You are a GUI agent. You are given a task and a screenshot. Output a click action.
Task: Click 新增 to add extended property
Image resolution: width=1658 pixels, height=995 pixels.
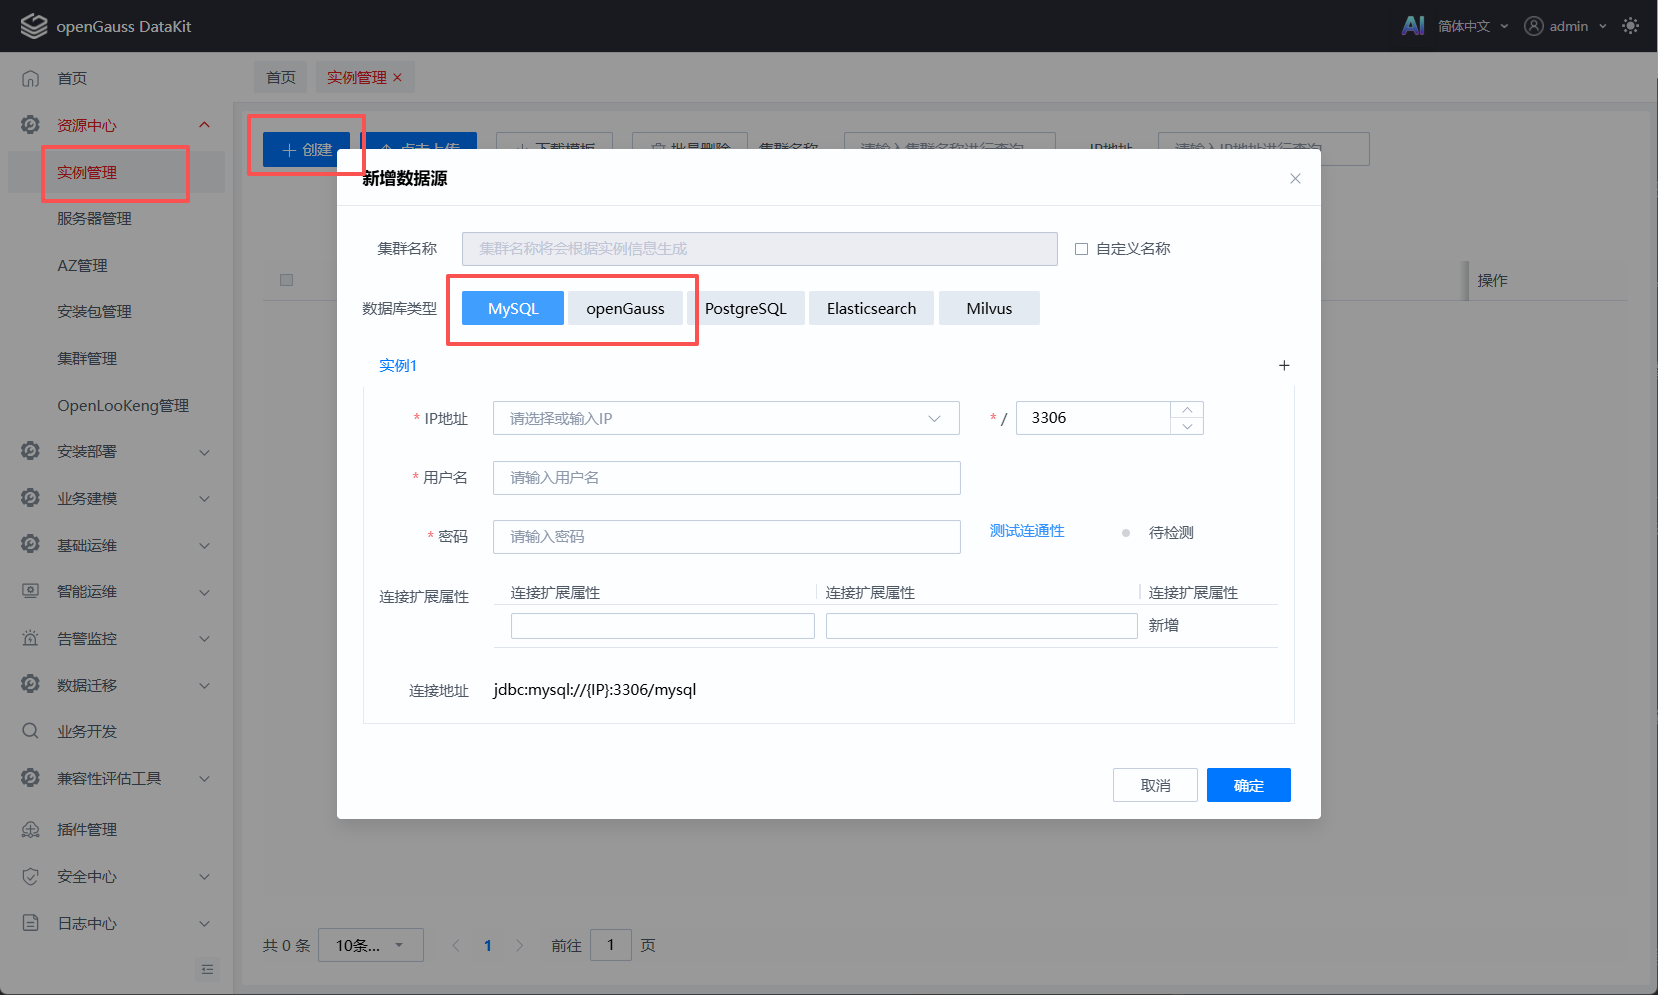point(1163,625)
